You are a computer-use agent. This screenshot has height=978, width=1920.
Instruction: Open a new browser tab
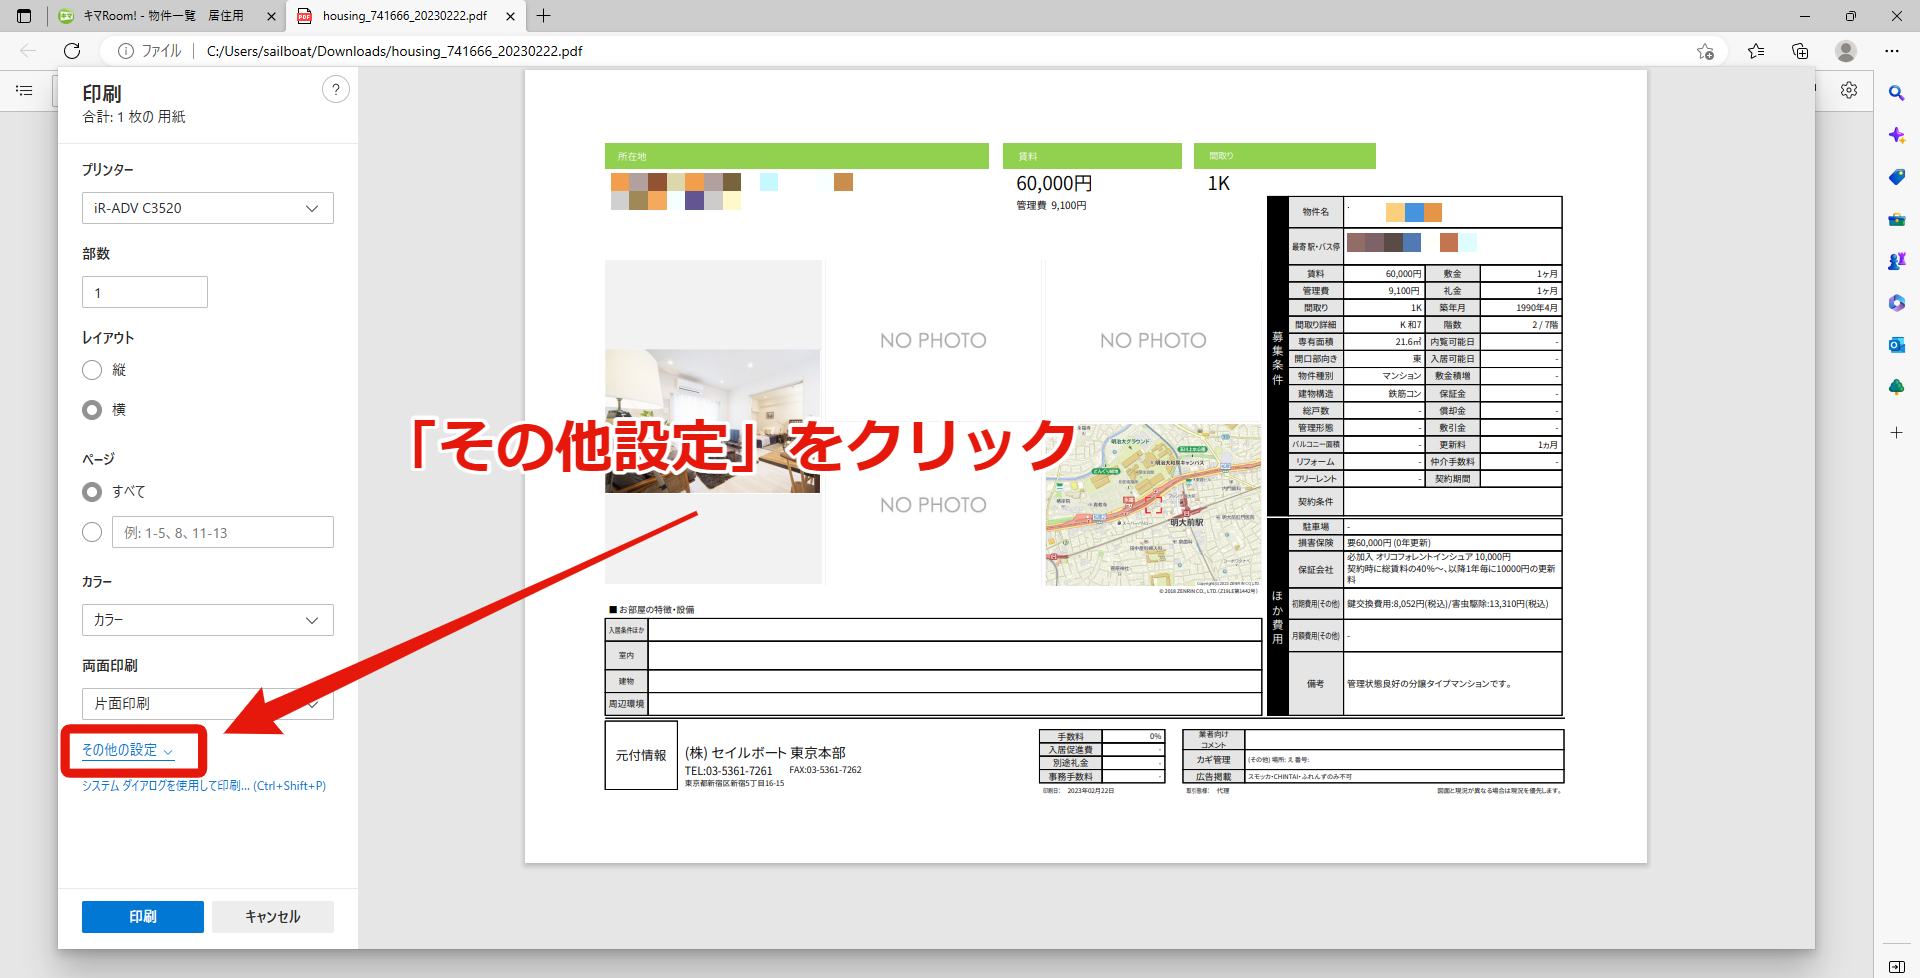[543, 16]
